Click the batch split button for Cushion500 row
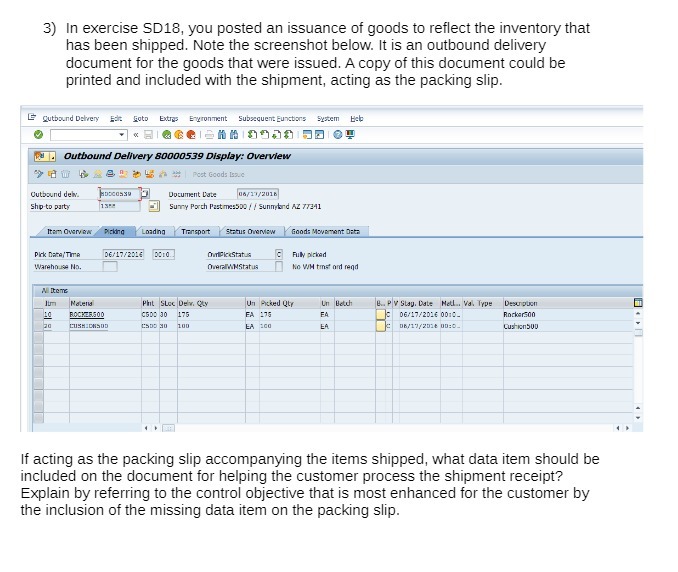 point(381,326)
